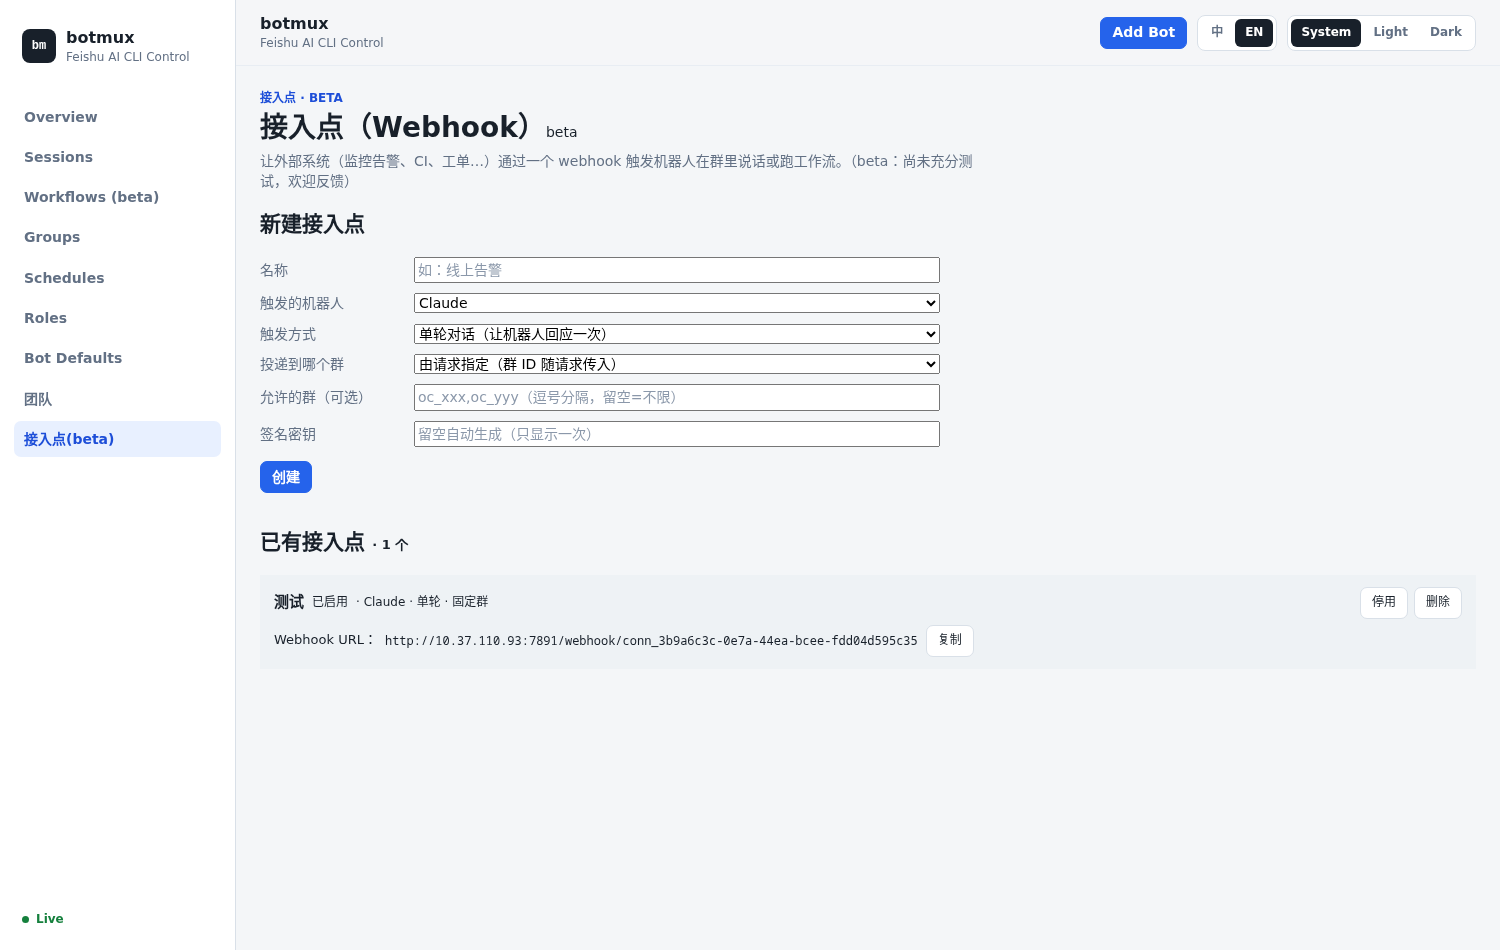Click the 接入点 · BETA breadcrumb text
This screenshot has width=1500, height=950.
(x=301, y=98)
